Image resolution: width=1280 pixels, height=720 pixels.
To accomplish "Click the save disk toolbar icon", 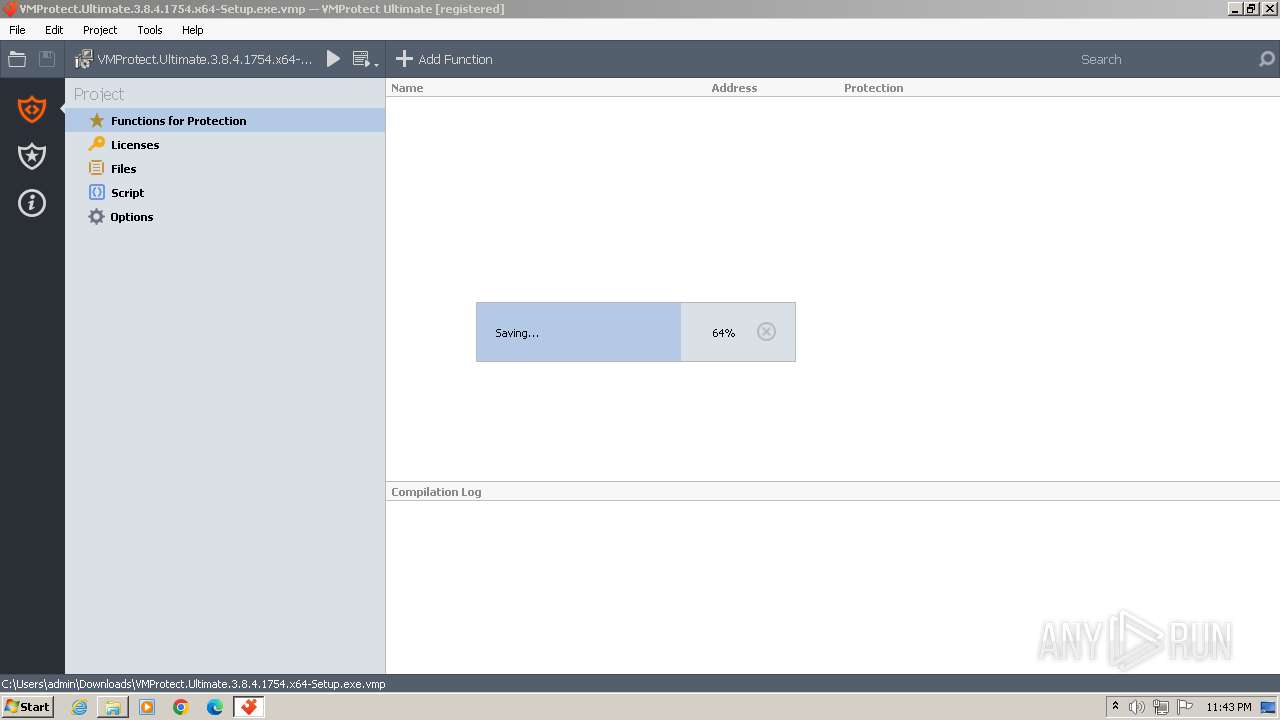I will tap(47, 59).
